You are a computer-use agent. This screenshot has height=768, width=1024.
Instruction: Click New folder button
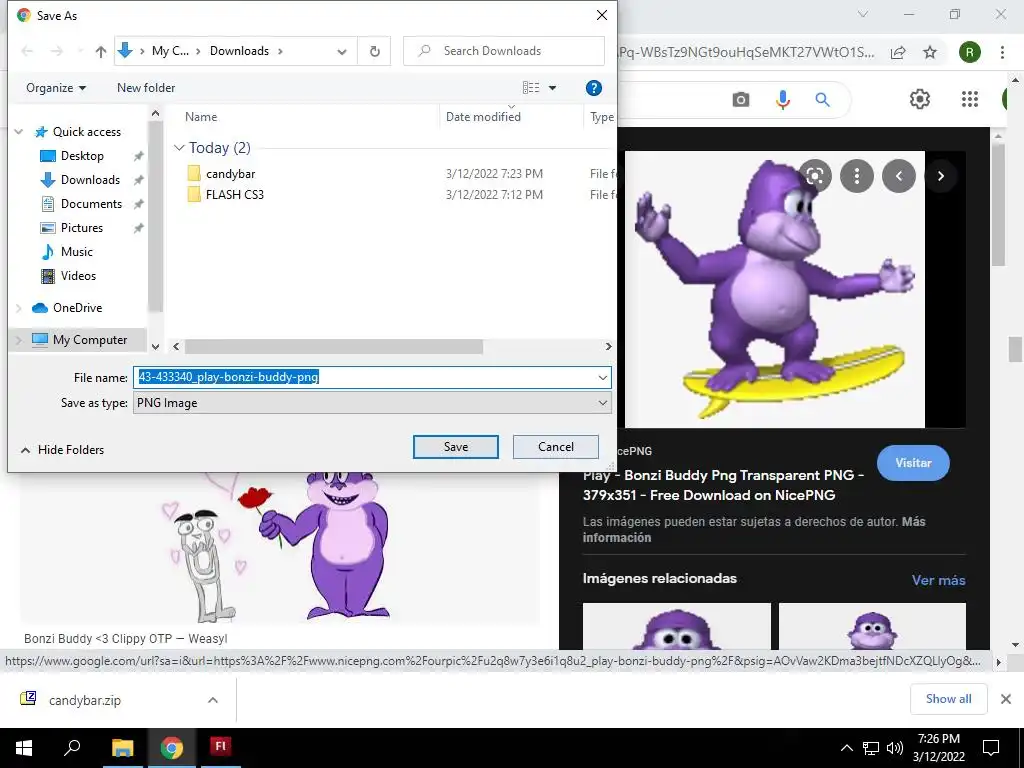coord(146,88)
